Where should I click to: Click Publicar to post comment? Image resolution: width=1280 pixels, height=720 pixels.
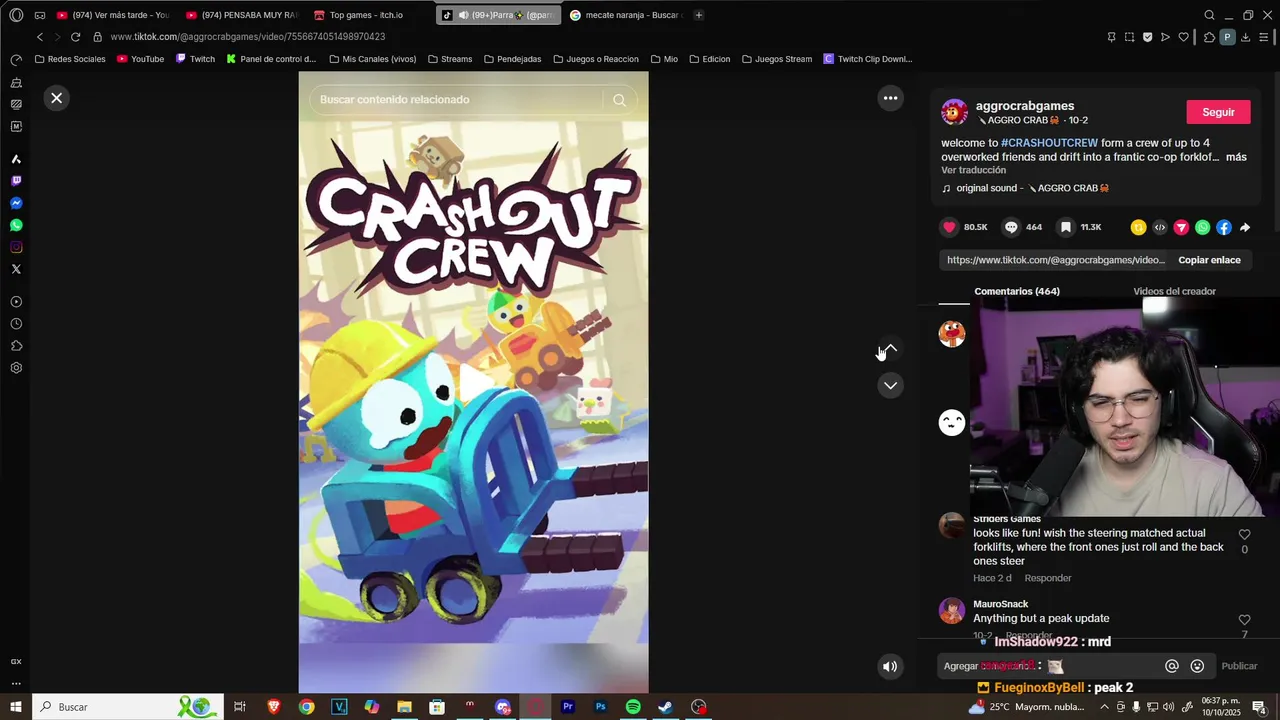[x=1239, y=666]
